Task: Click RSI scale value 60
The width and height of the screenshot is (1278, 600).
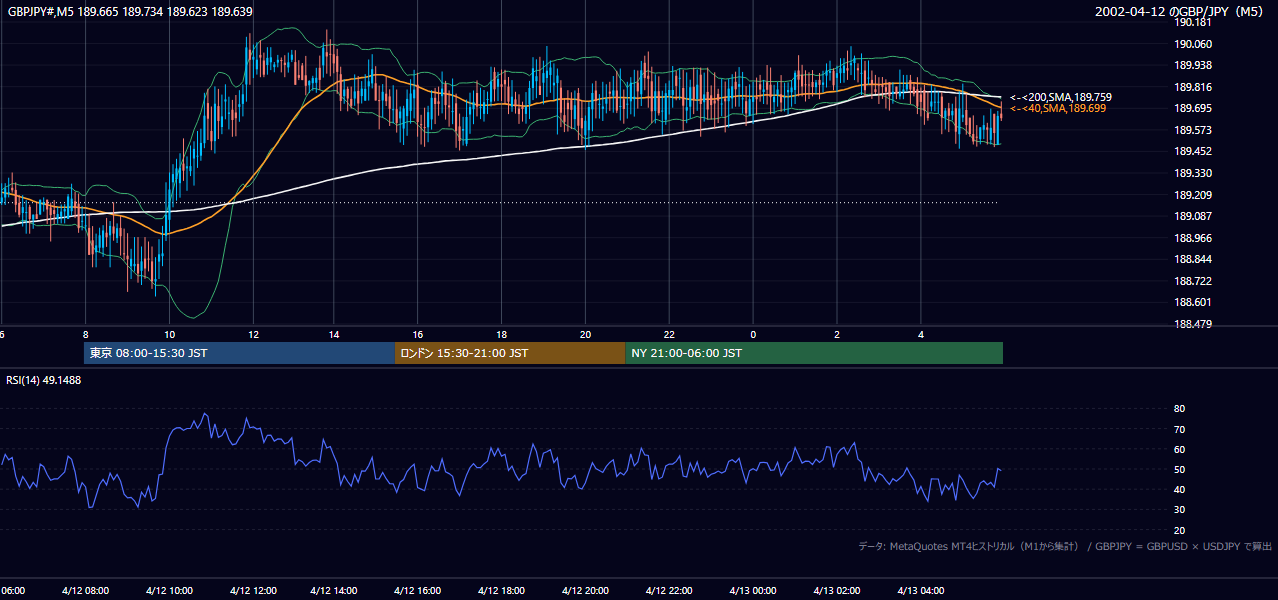Action: tap(1179, 449)
